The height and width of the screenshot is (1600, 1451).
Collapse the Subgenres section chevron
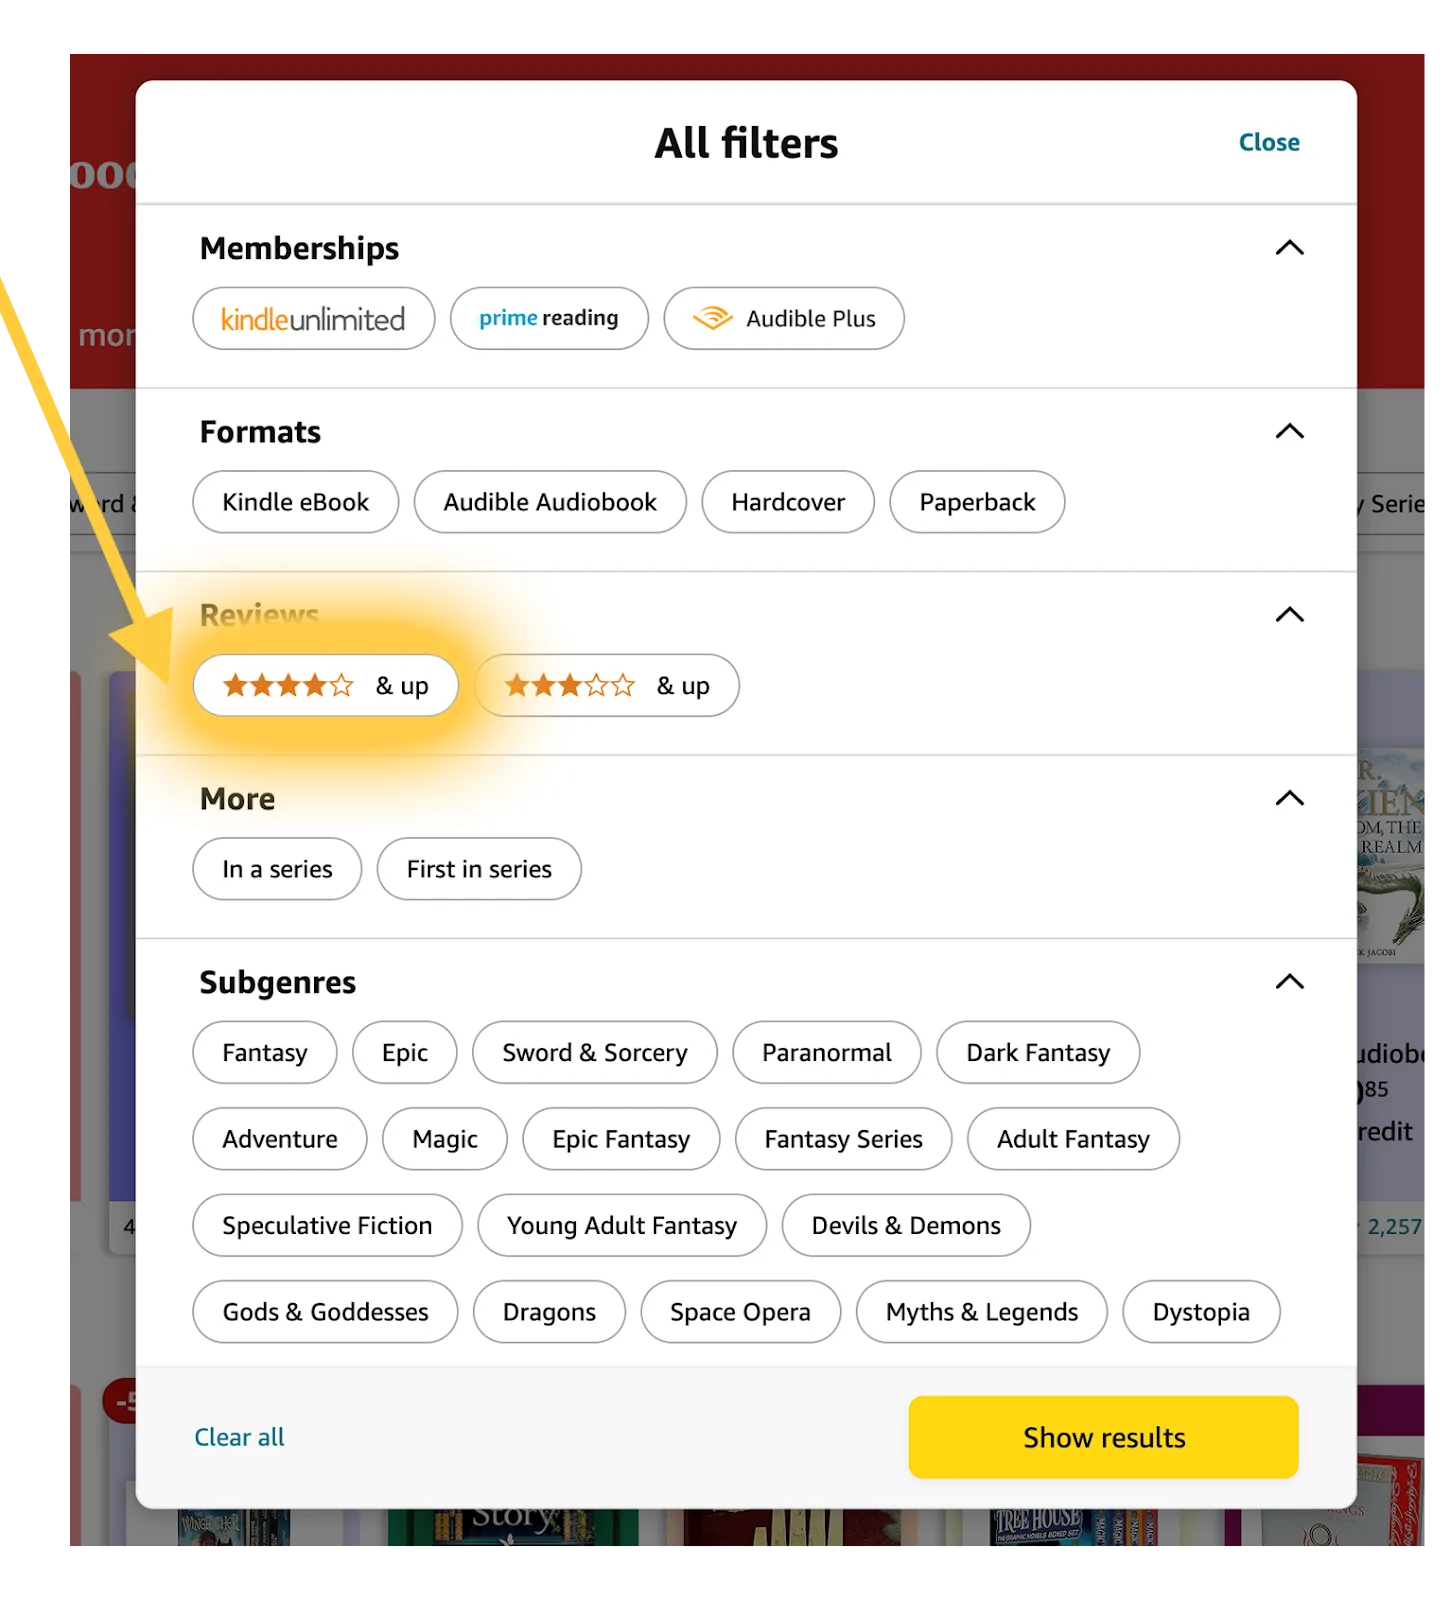(x=1290, y=981)
